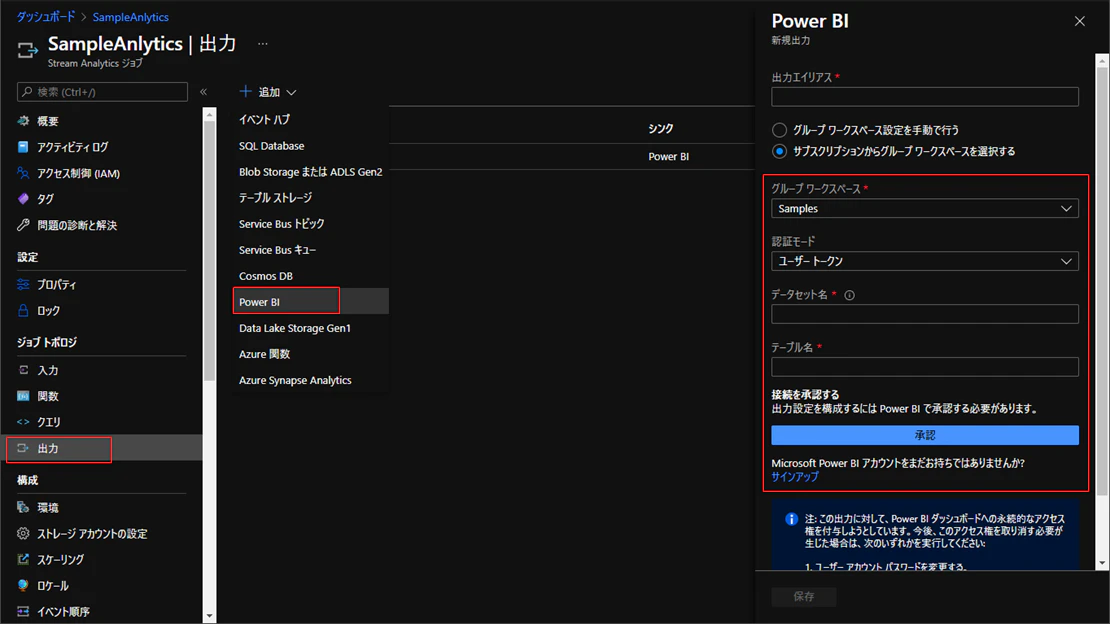Viewport: 1110px width, 624px height.
Task: Click the シンク column header
Action: click(660, 128)
